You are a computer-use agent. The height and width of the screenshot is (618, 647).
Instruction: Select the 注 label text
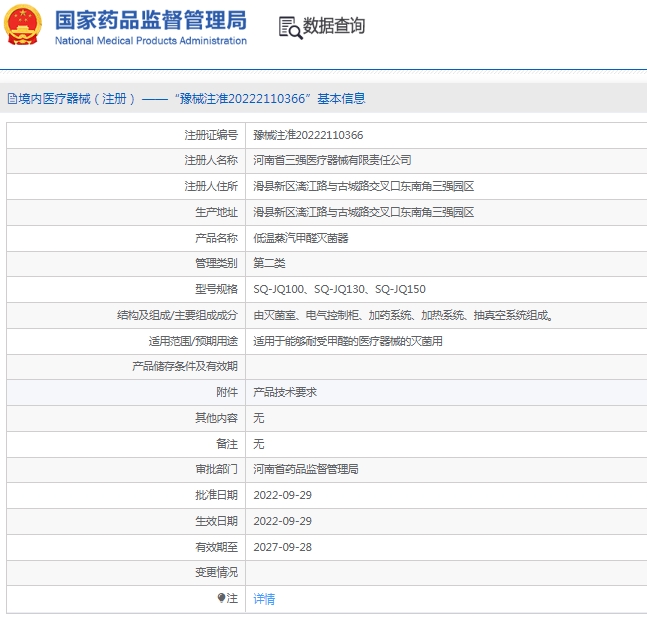(232, 598)
